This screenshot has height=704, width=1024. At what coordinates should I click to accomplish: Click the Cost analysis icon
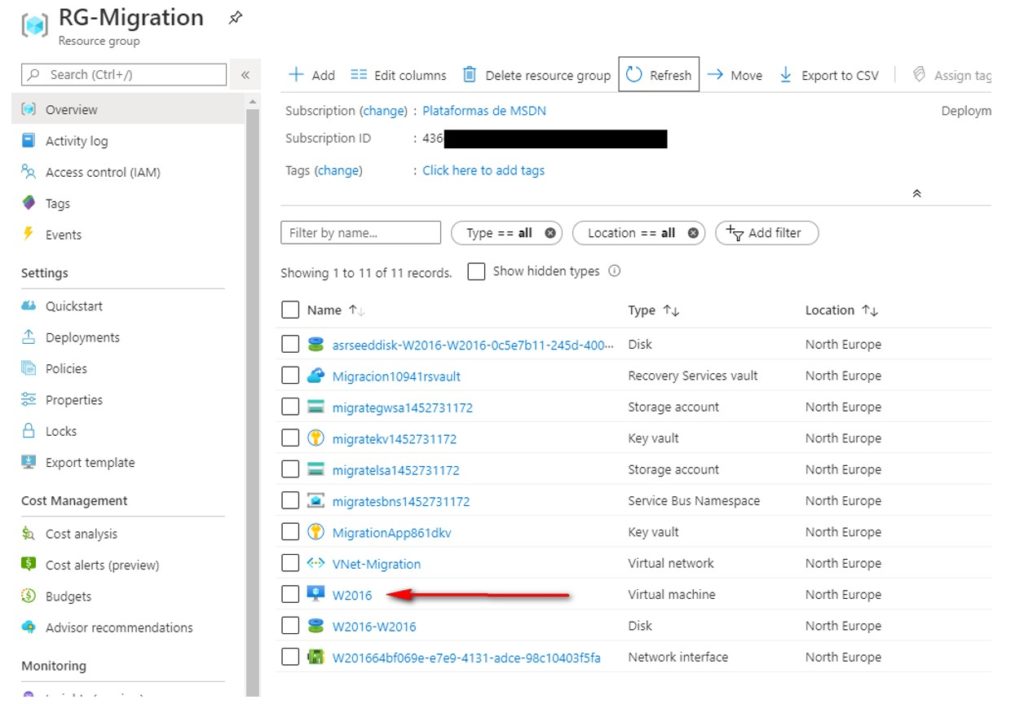[x=29, y=534]
